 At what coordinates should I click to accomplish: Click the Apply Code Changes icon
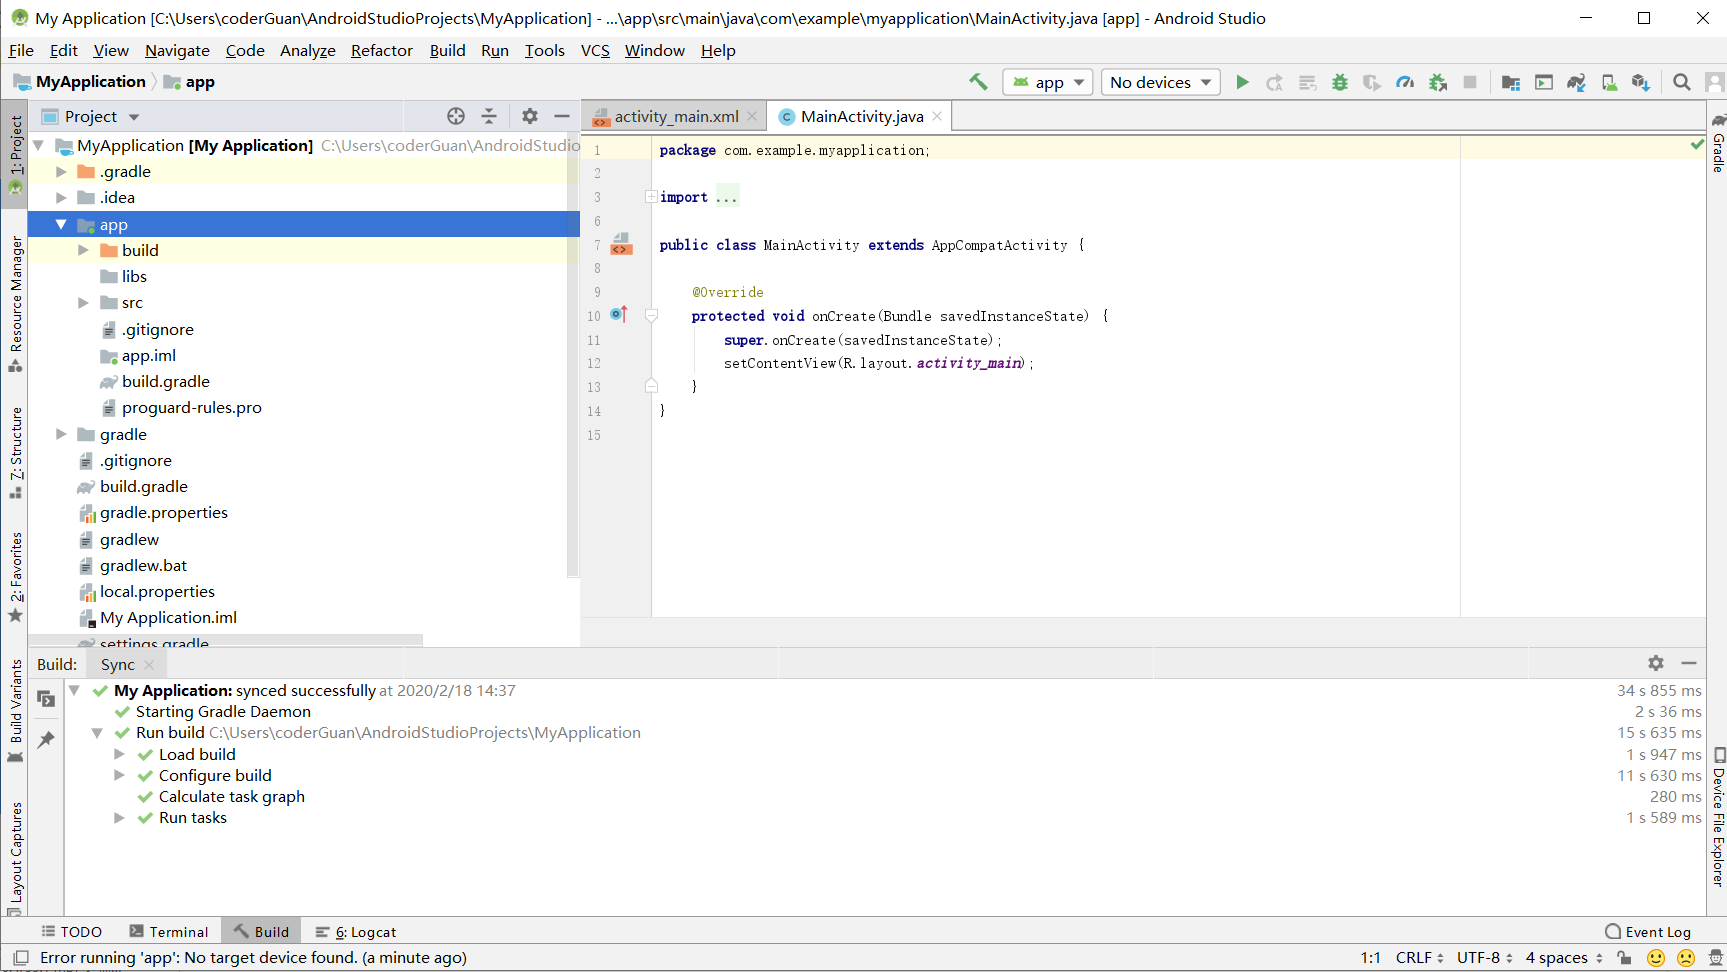(1307, 82)
